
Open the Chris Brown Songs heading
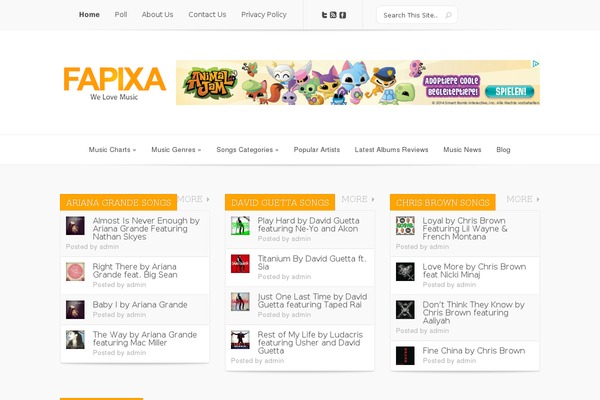pos(442,202)
